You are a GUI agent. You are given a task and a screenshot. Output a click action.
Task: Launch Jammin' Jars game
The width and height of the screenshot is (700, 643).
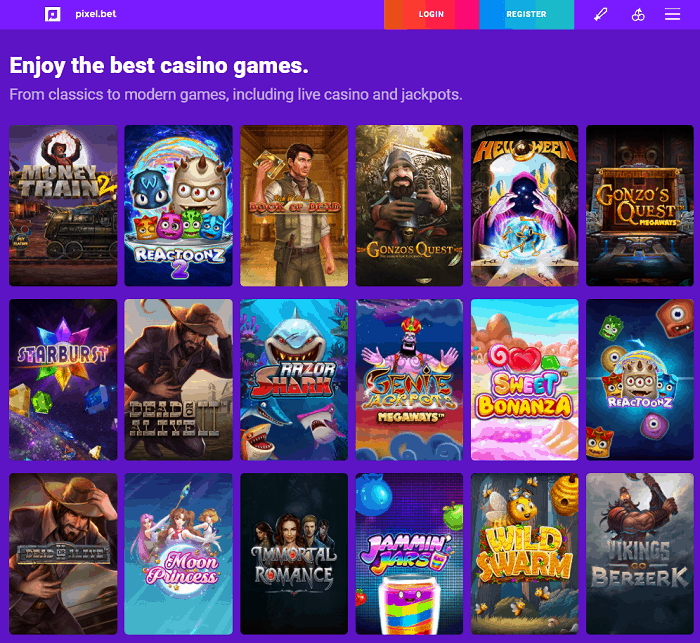coord(409,554)
